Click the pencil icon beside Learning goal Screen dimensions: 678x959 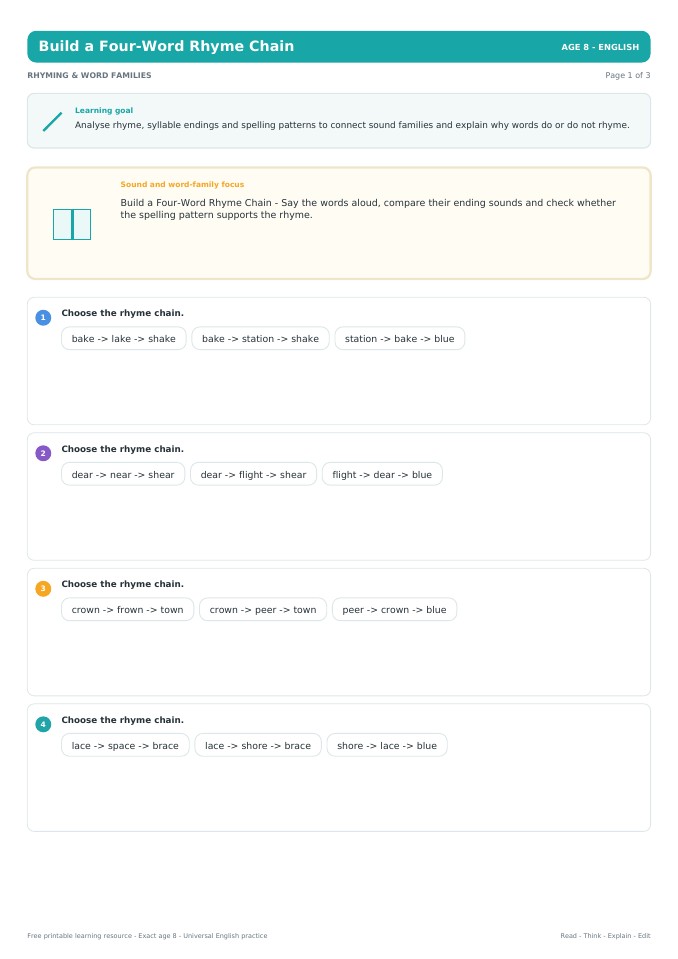[x=53, y=121]
